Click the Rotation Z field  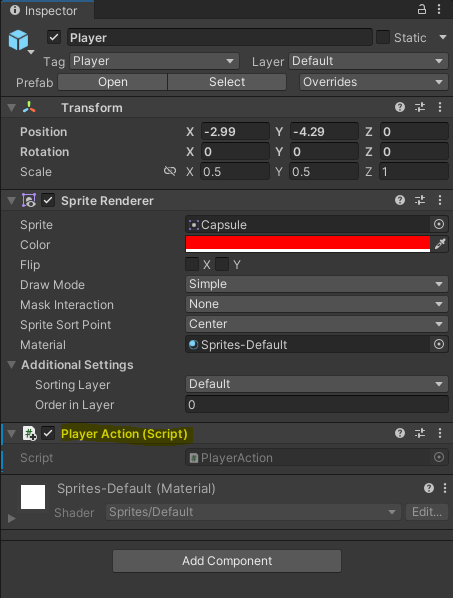click(x=414, y=151)
